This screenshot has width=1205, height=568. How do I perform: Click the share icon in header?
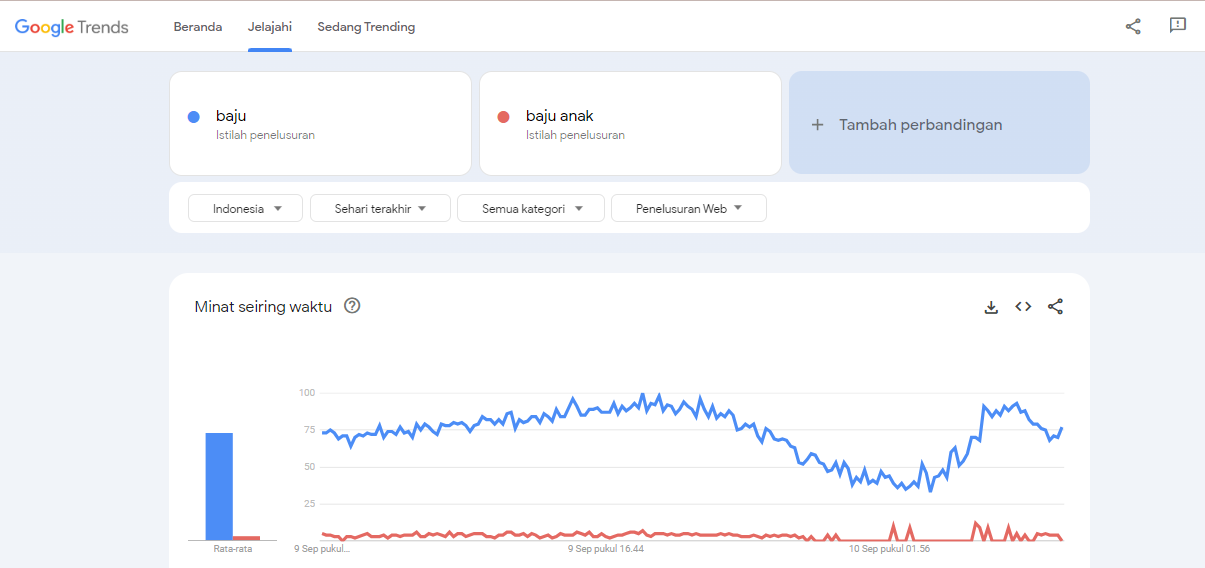(x=1133, y=27)
